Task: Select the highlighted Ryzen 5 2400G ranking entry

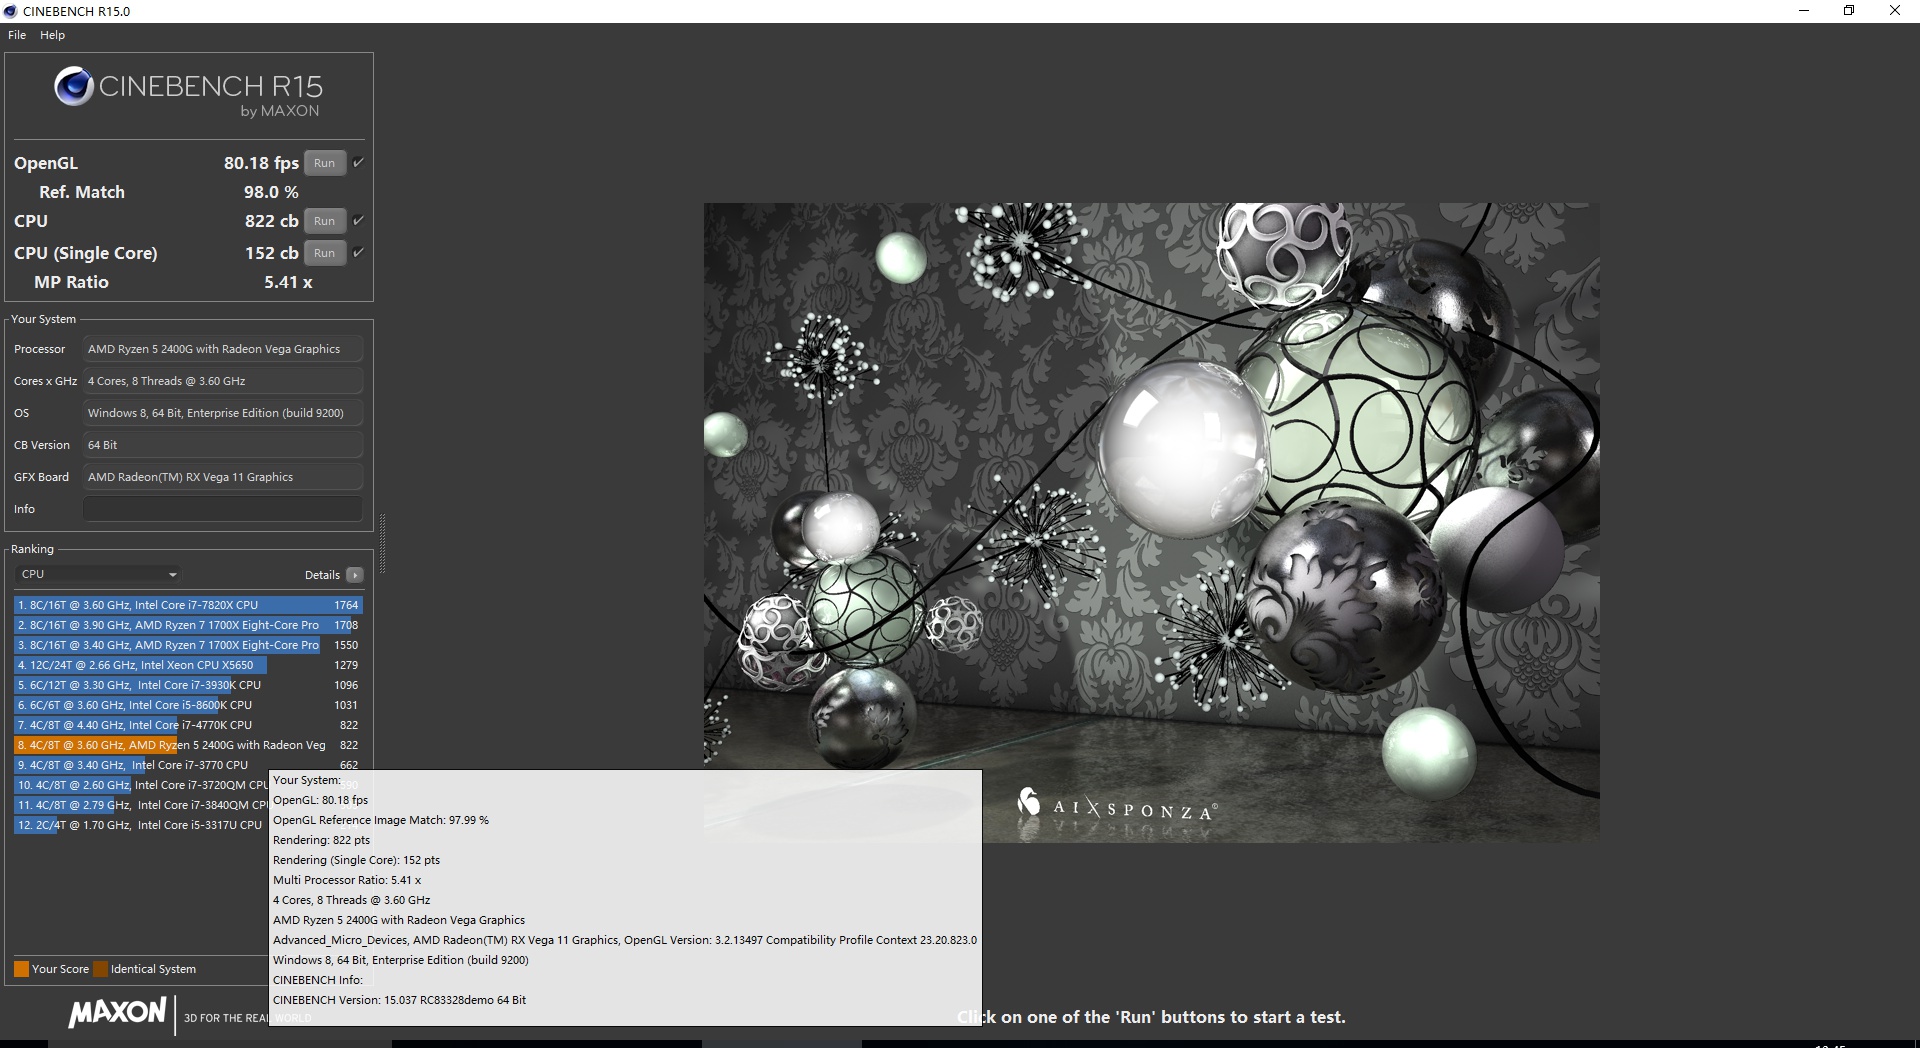Action: 188,745
